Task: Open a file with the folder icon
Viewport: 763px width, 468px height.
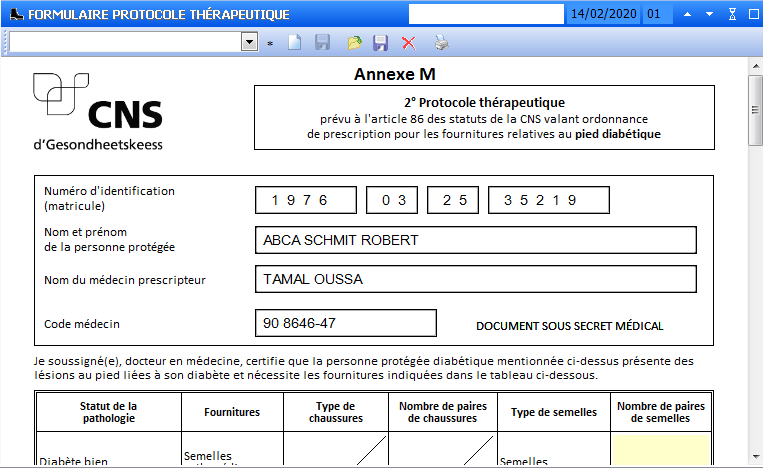Action: (x=353, y=43)
